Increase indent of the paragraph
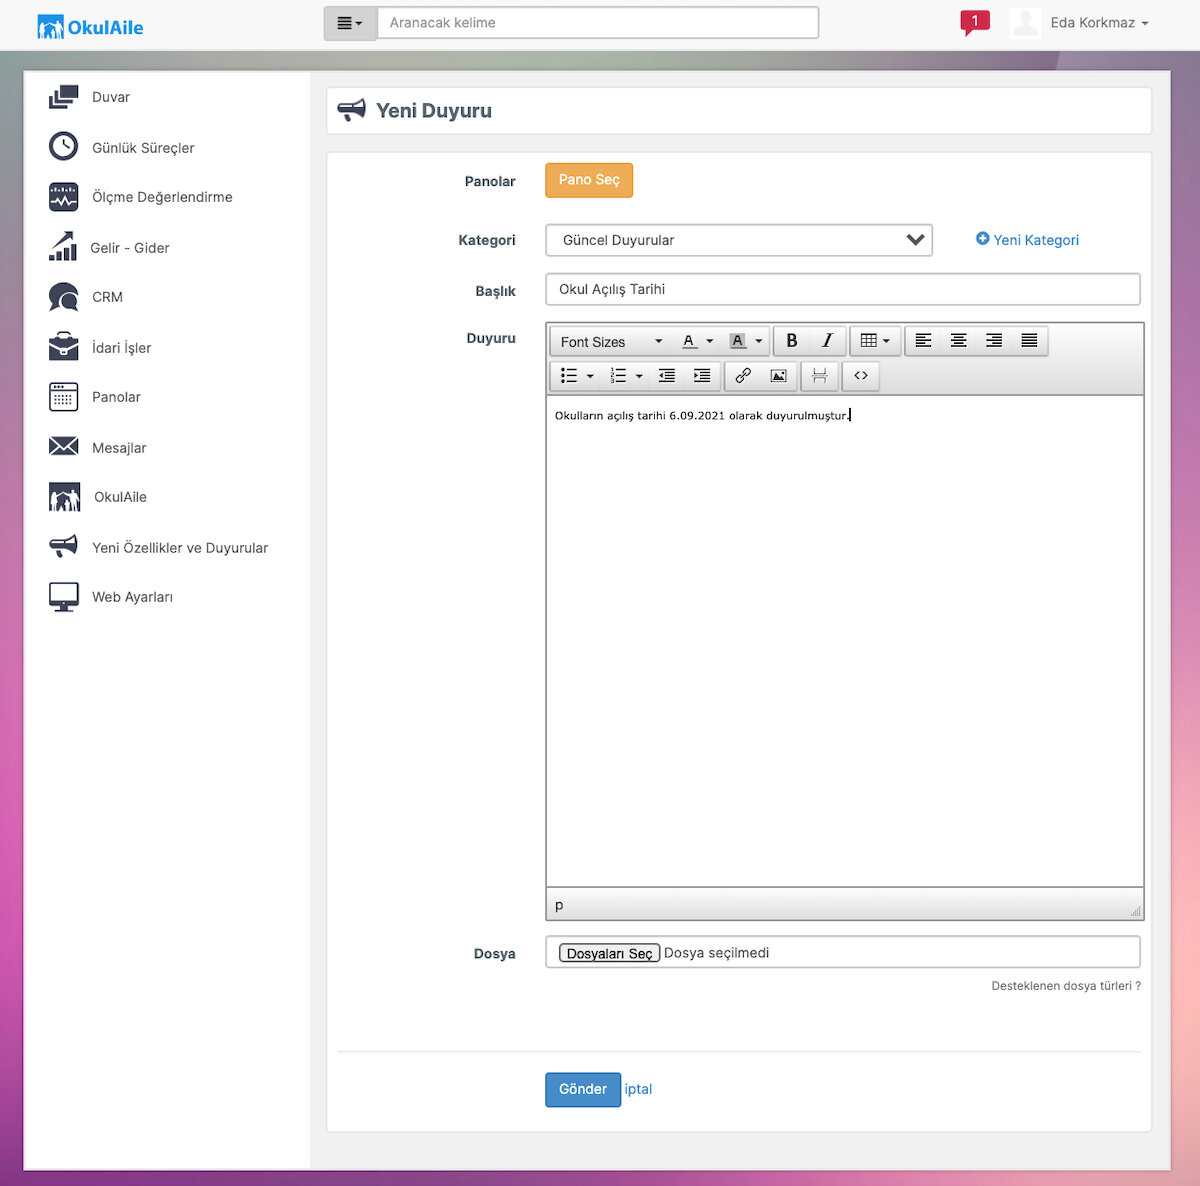The height and width of the screenshot is (1186, 1200). click(702, 376)
